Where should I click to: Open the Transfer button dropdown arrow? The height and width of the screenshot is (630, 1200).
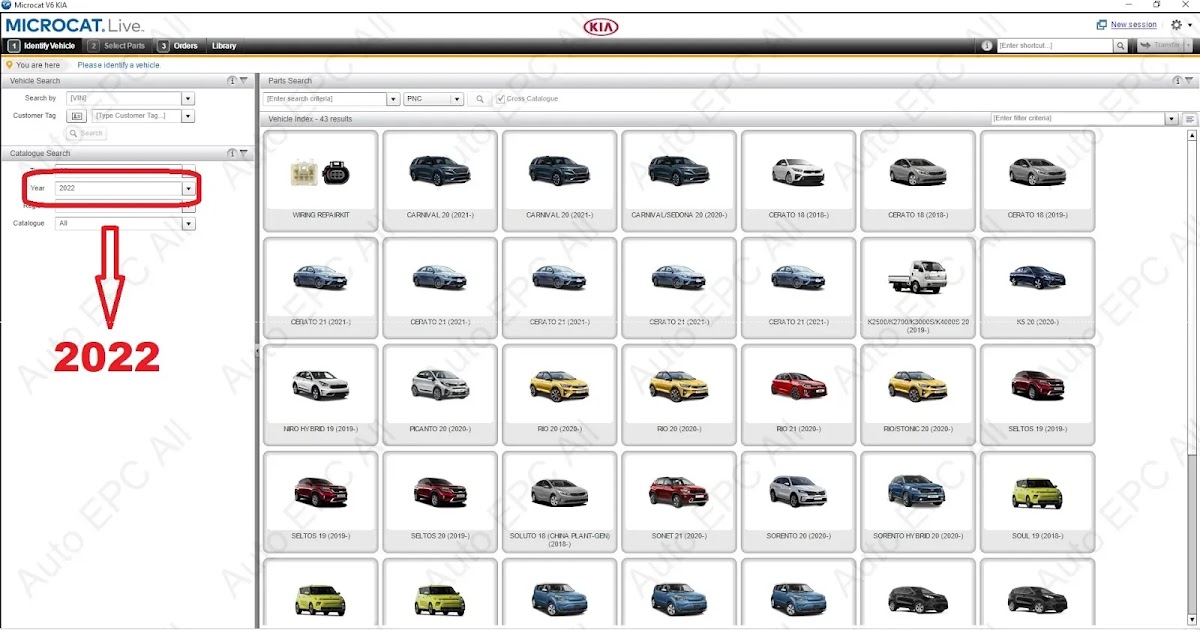tap(1188, 46)
